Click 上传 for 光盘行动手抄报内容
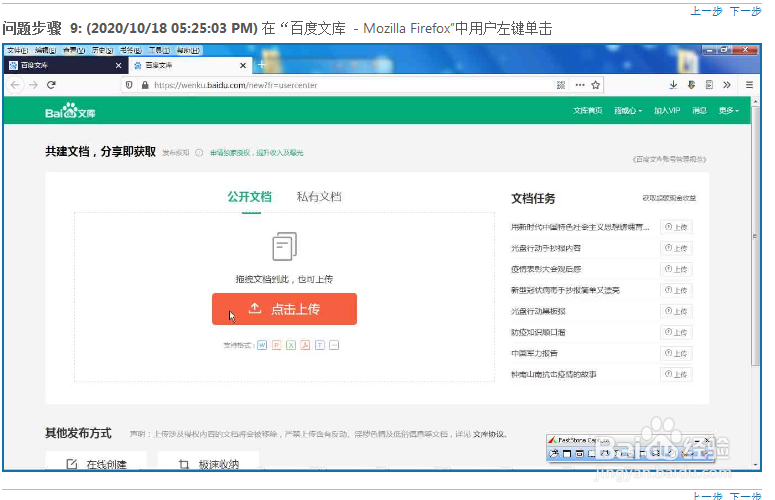Screen dimensions: 775x500 (676, 248)
